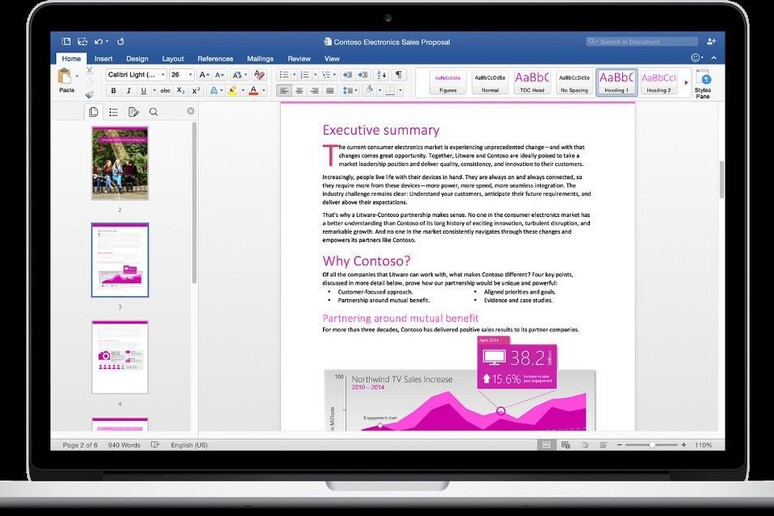Close the navigation pane with the x
Screen dimensions: 774x516
tap(191, 111)
